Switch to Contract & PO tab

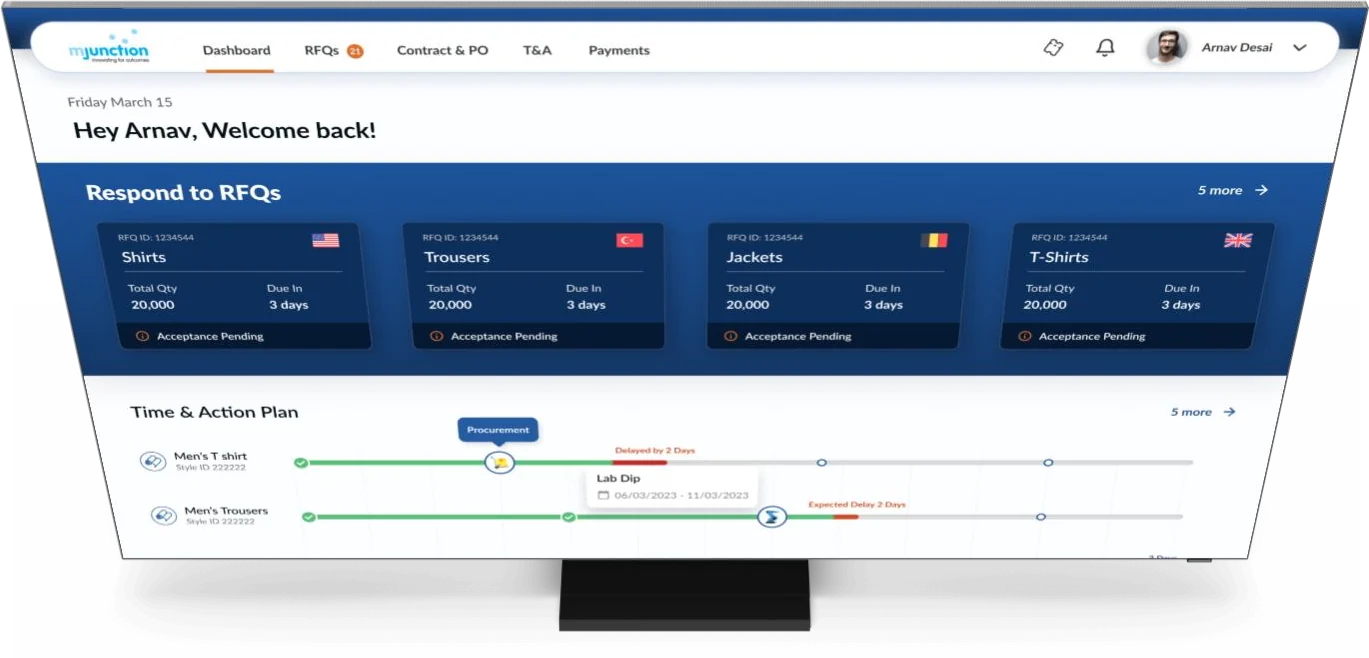click(442, 50)
